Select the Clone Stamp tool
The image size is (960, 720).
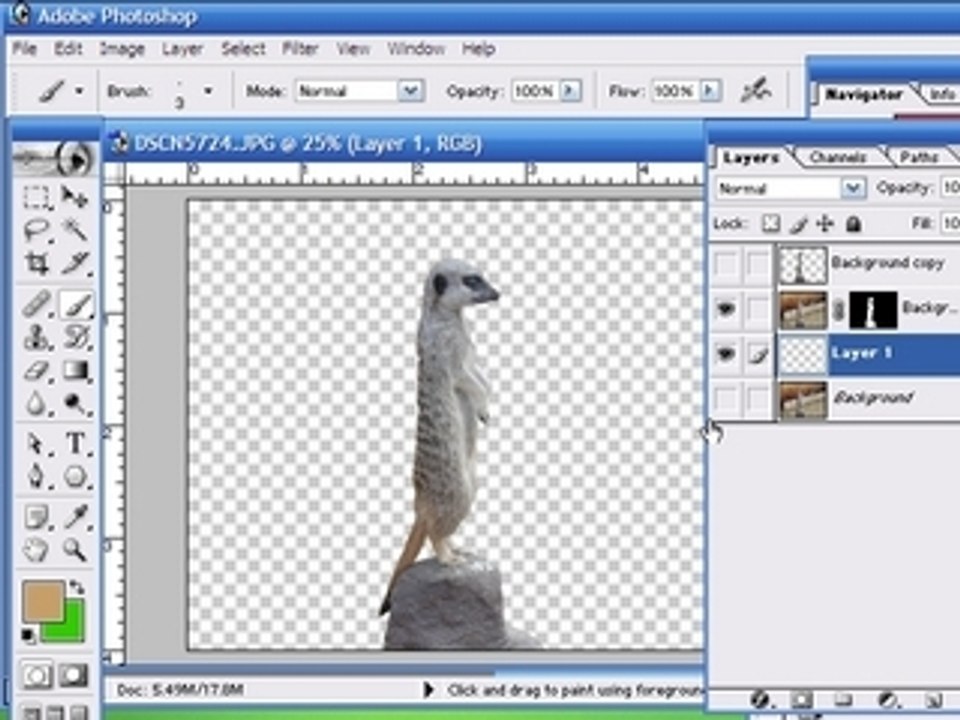[37, 337]
